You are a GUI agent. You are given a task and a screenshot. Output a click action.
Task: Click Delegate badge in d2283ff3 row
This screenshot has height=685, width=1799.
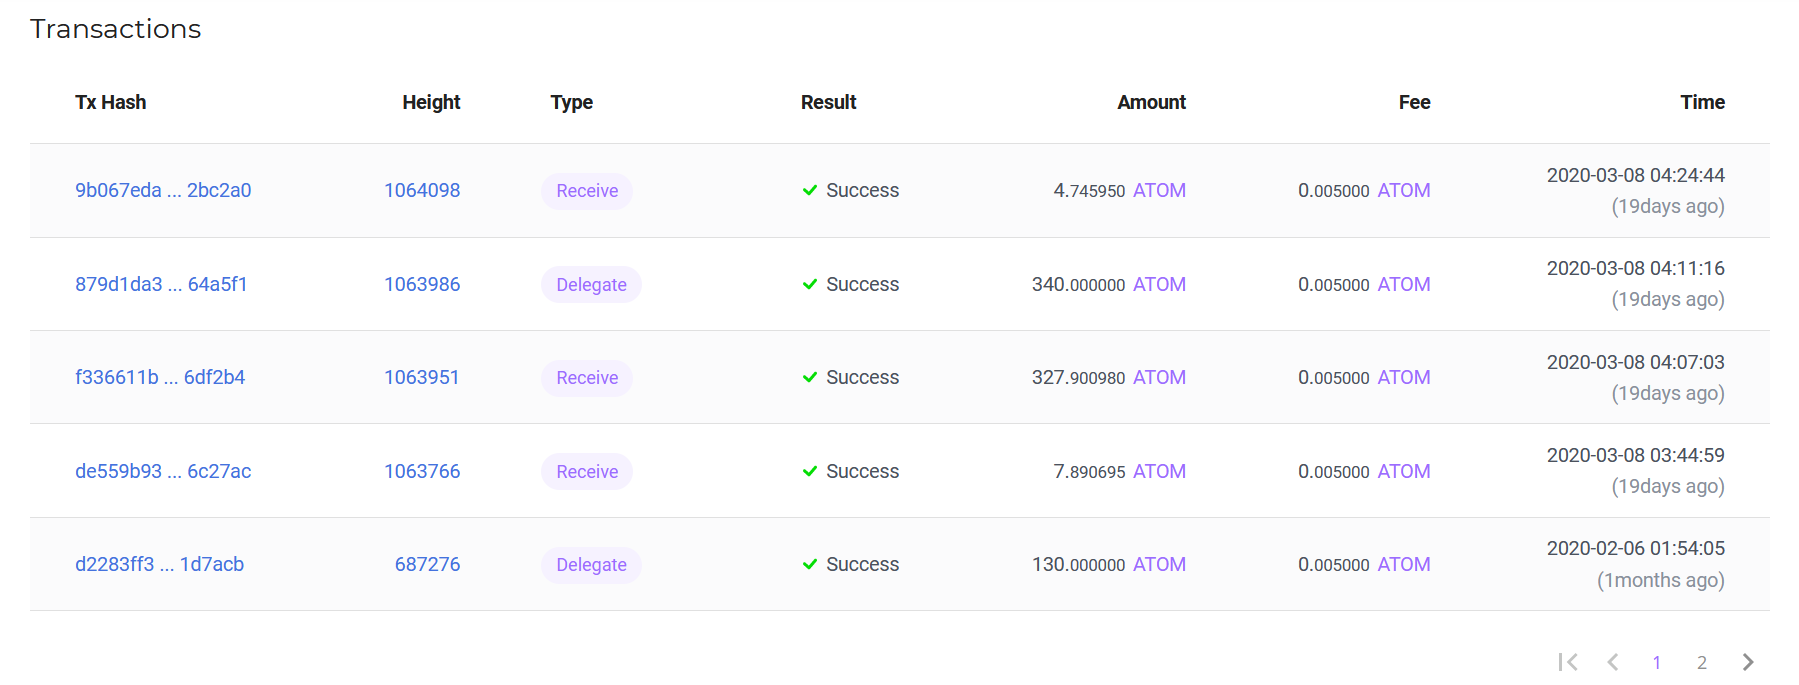click(591, 565)
